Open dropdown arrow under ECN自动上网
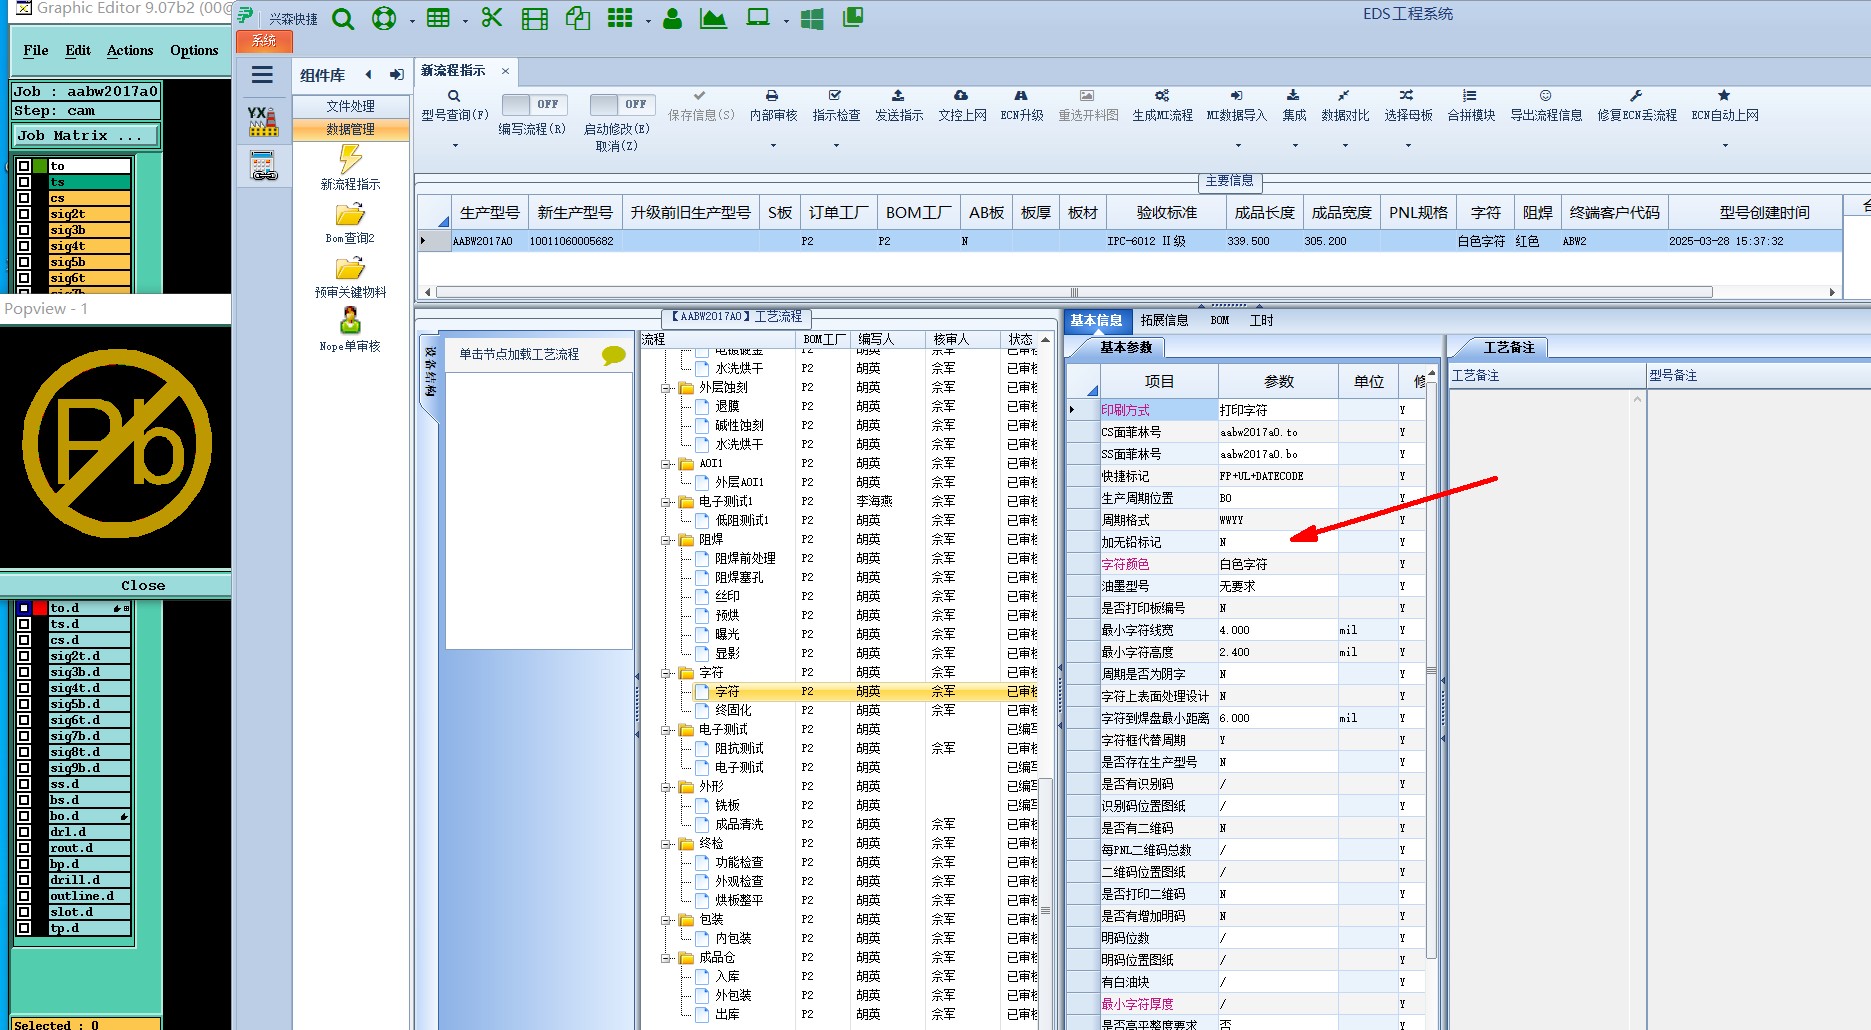Image resolution: width=1871 pixels, height=1030 pixels. pos(1725,146)
